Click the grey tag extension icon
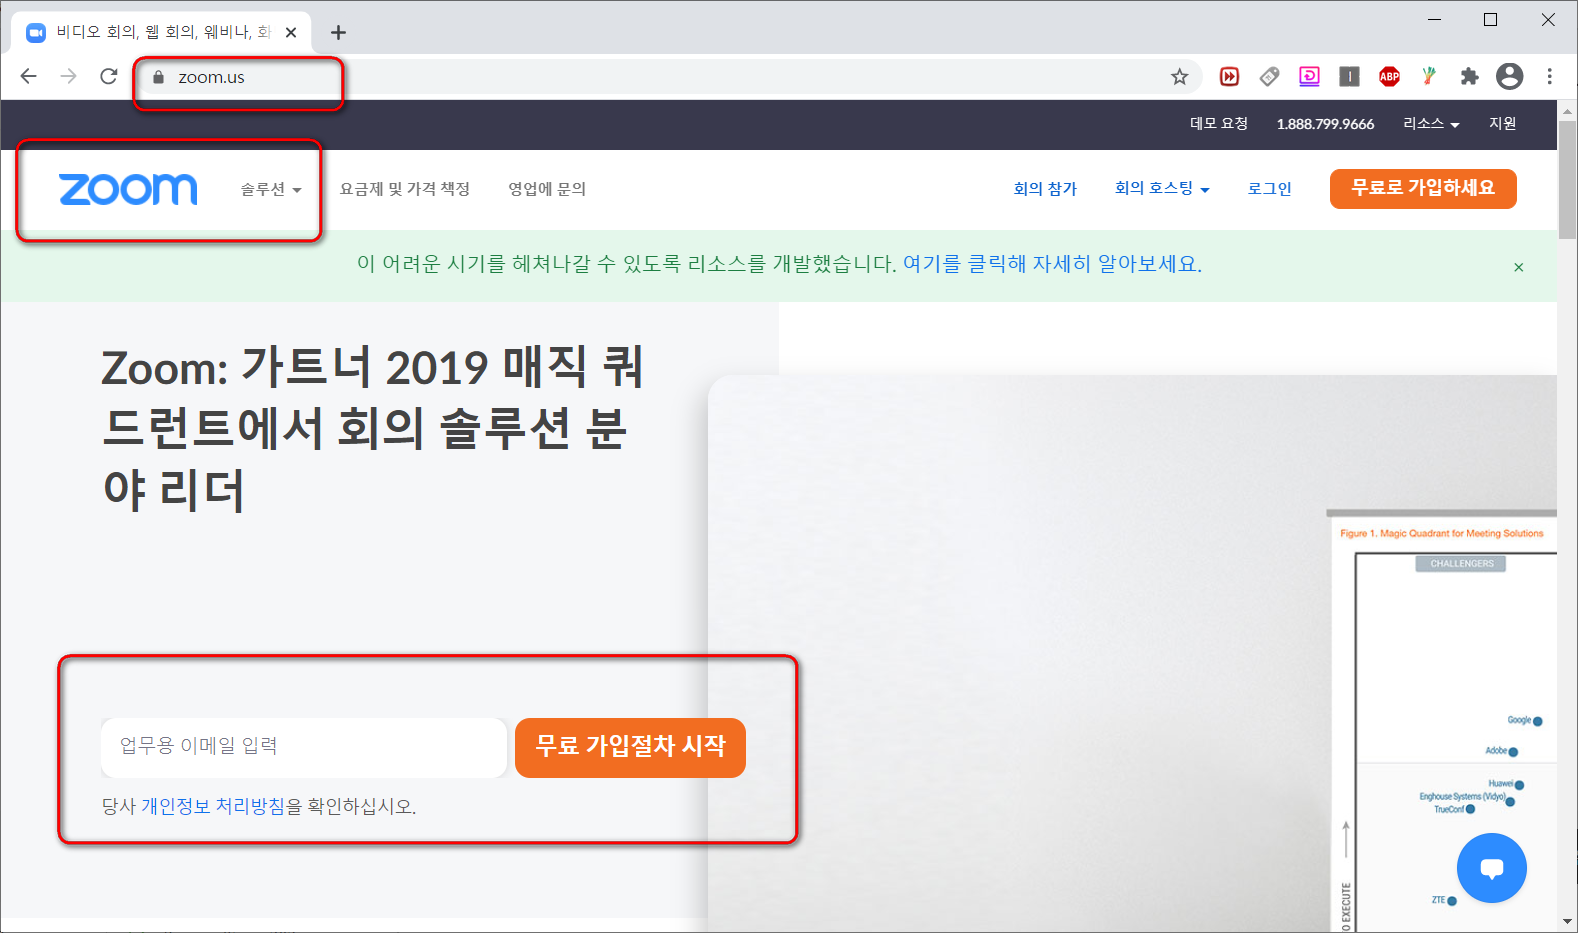The width and height of the screenshot is (1578, 933). coord(1270,76)
